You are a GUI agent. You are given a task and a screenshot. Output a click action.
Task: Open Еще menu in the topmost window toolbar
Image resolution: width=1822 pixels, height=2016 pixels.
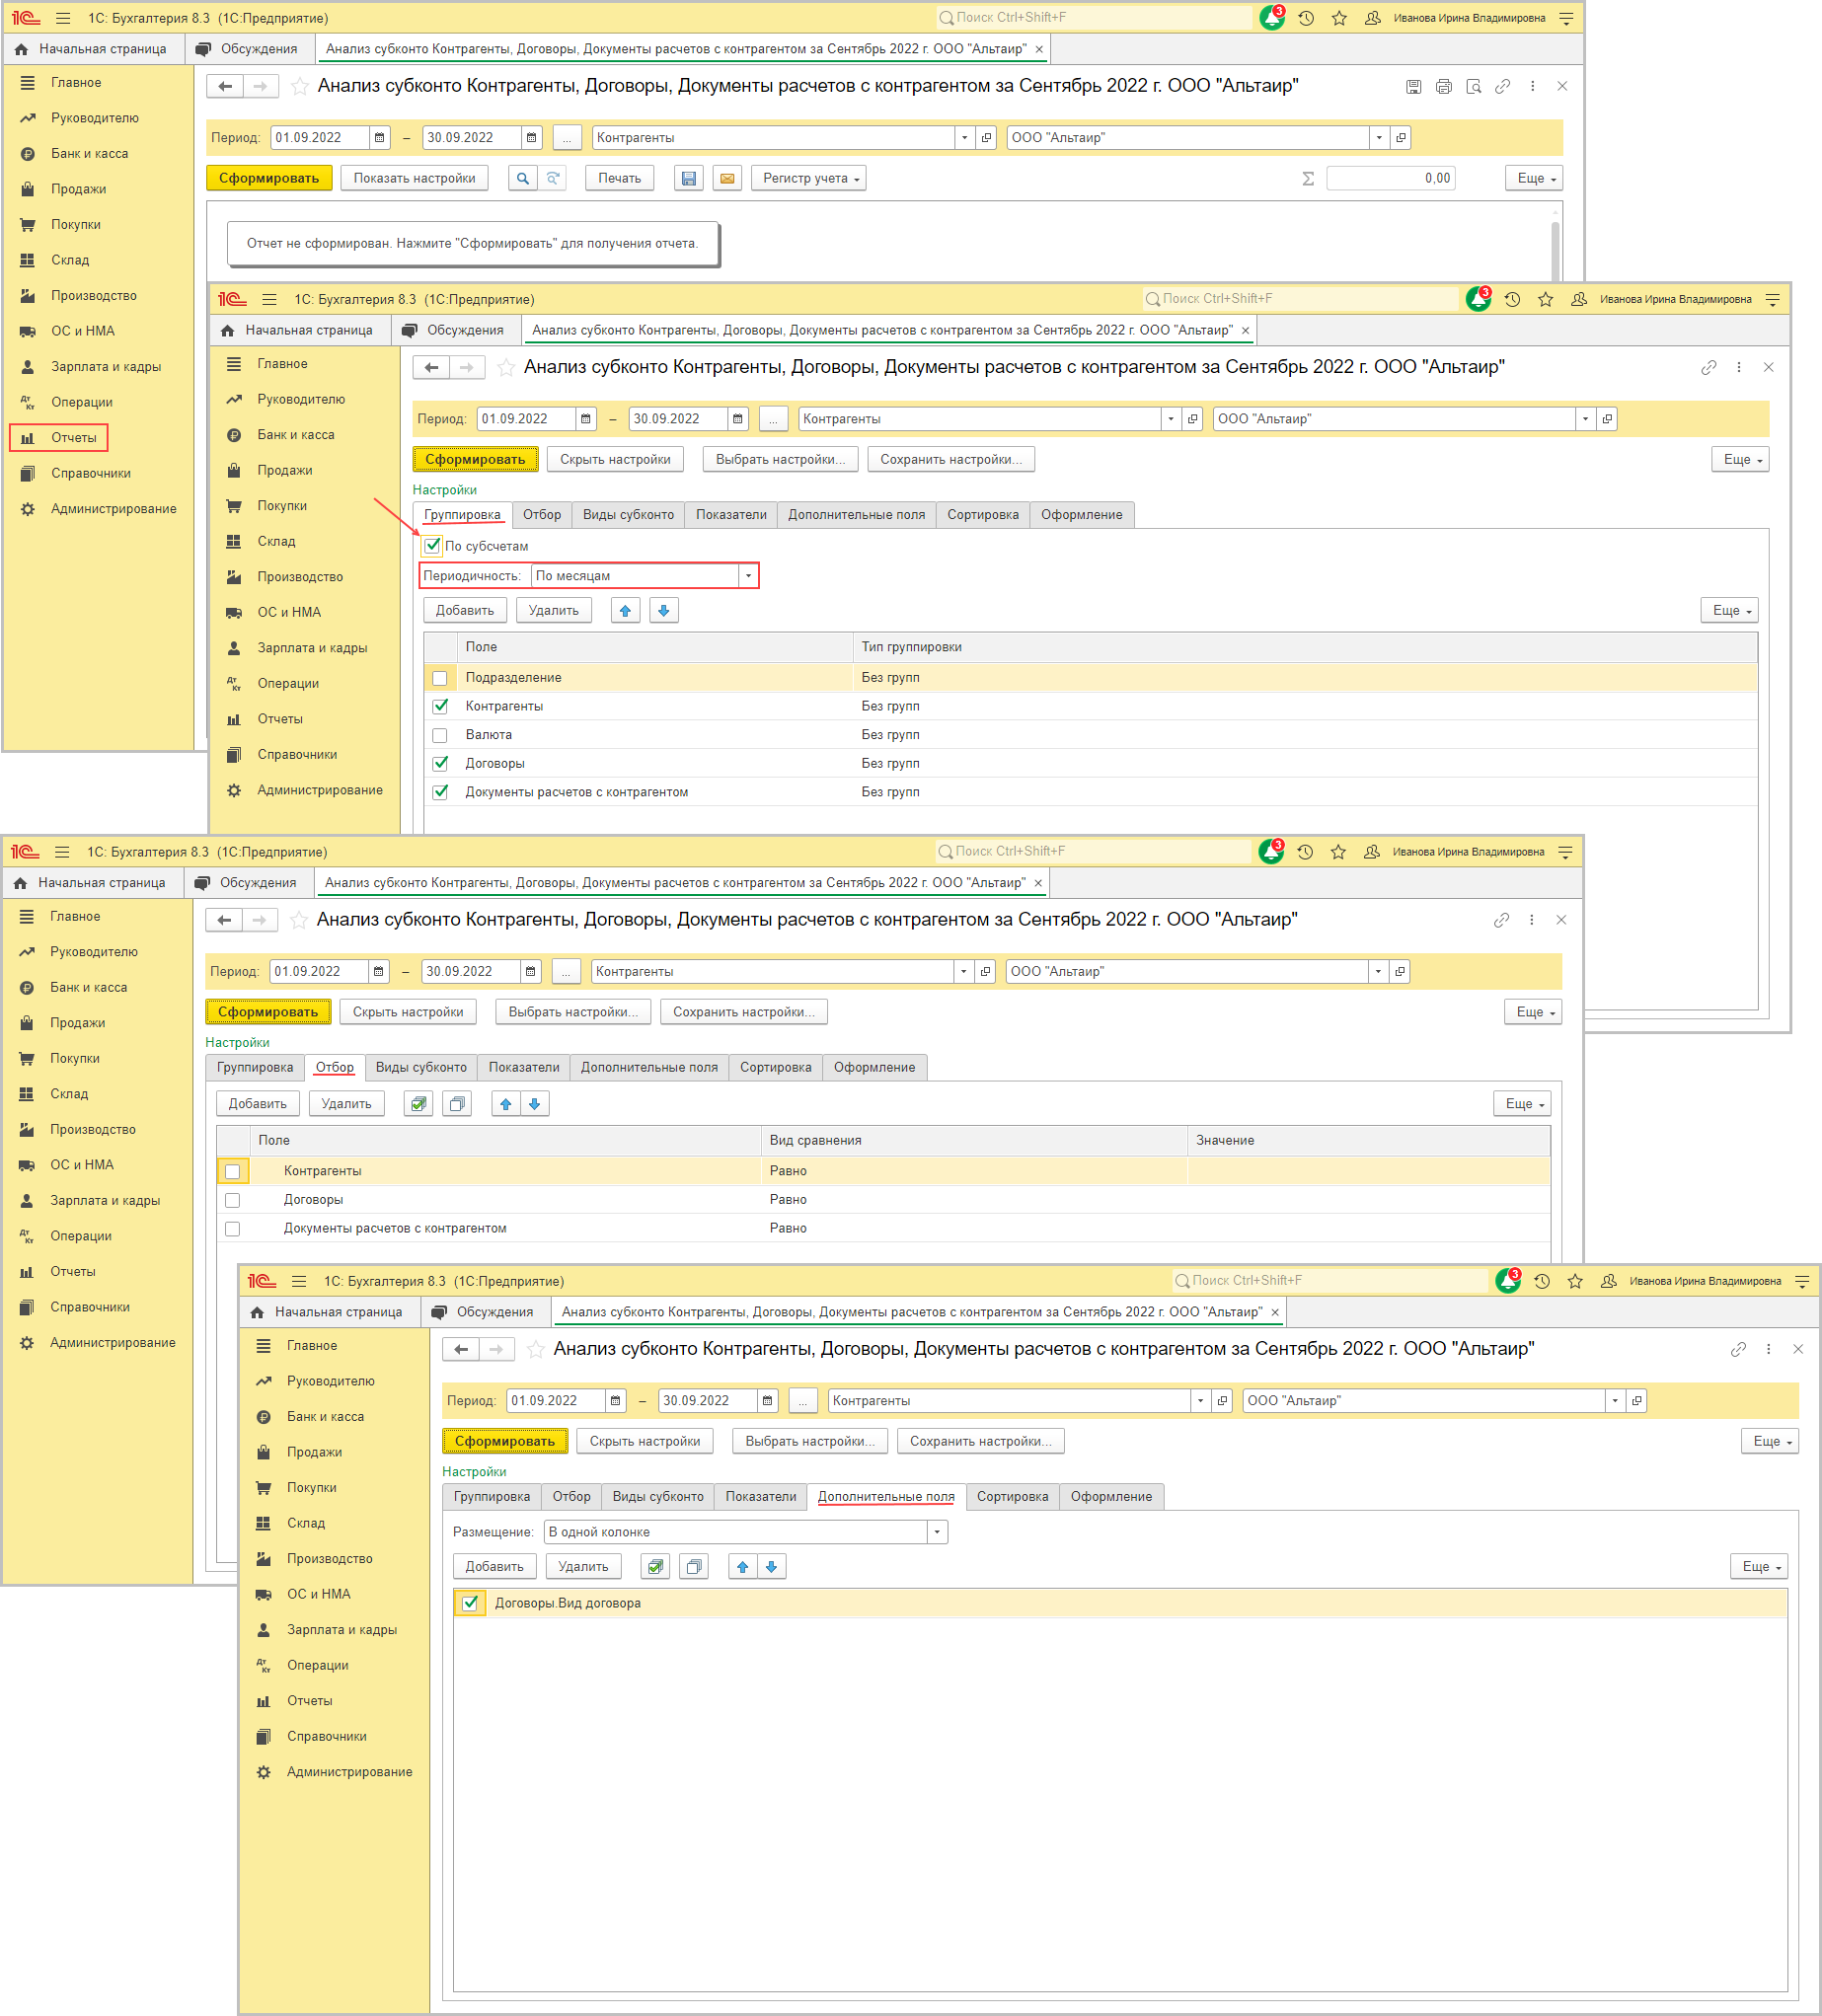pyautogui.click(x=1533, y=178)
